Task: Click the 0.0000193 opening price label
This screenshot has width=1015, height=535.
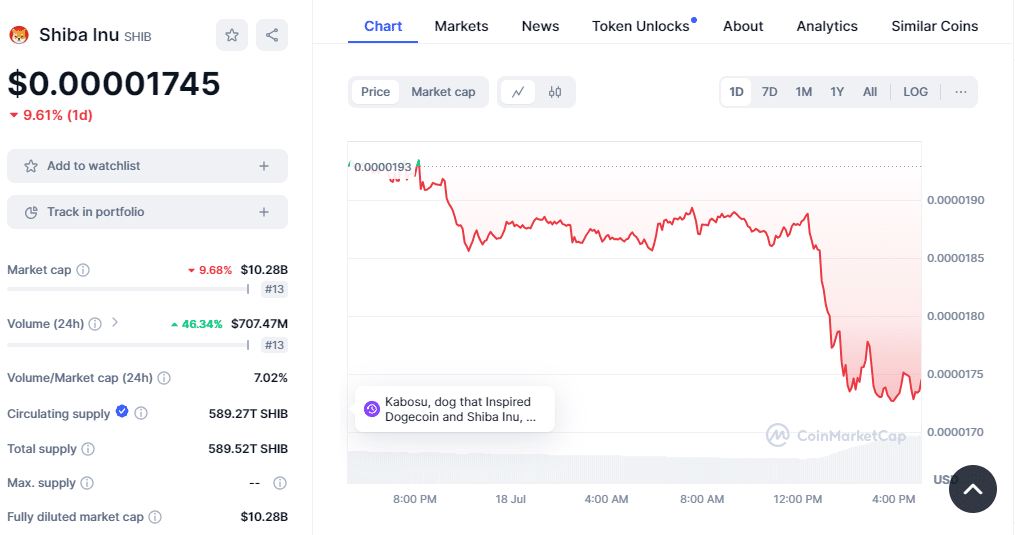Action: 383,167
